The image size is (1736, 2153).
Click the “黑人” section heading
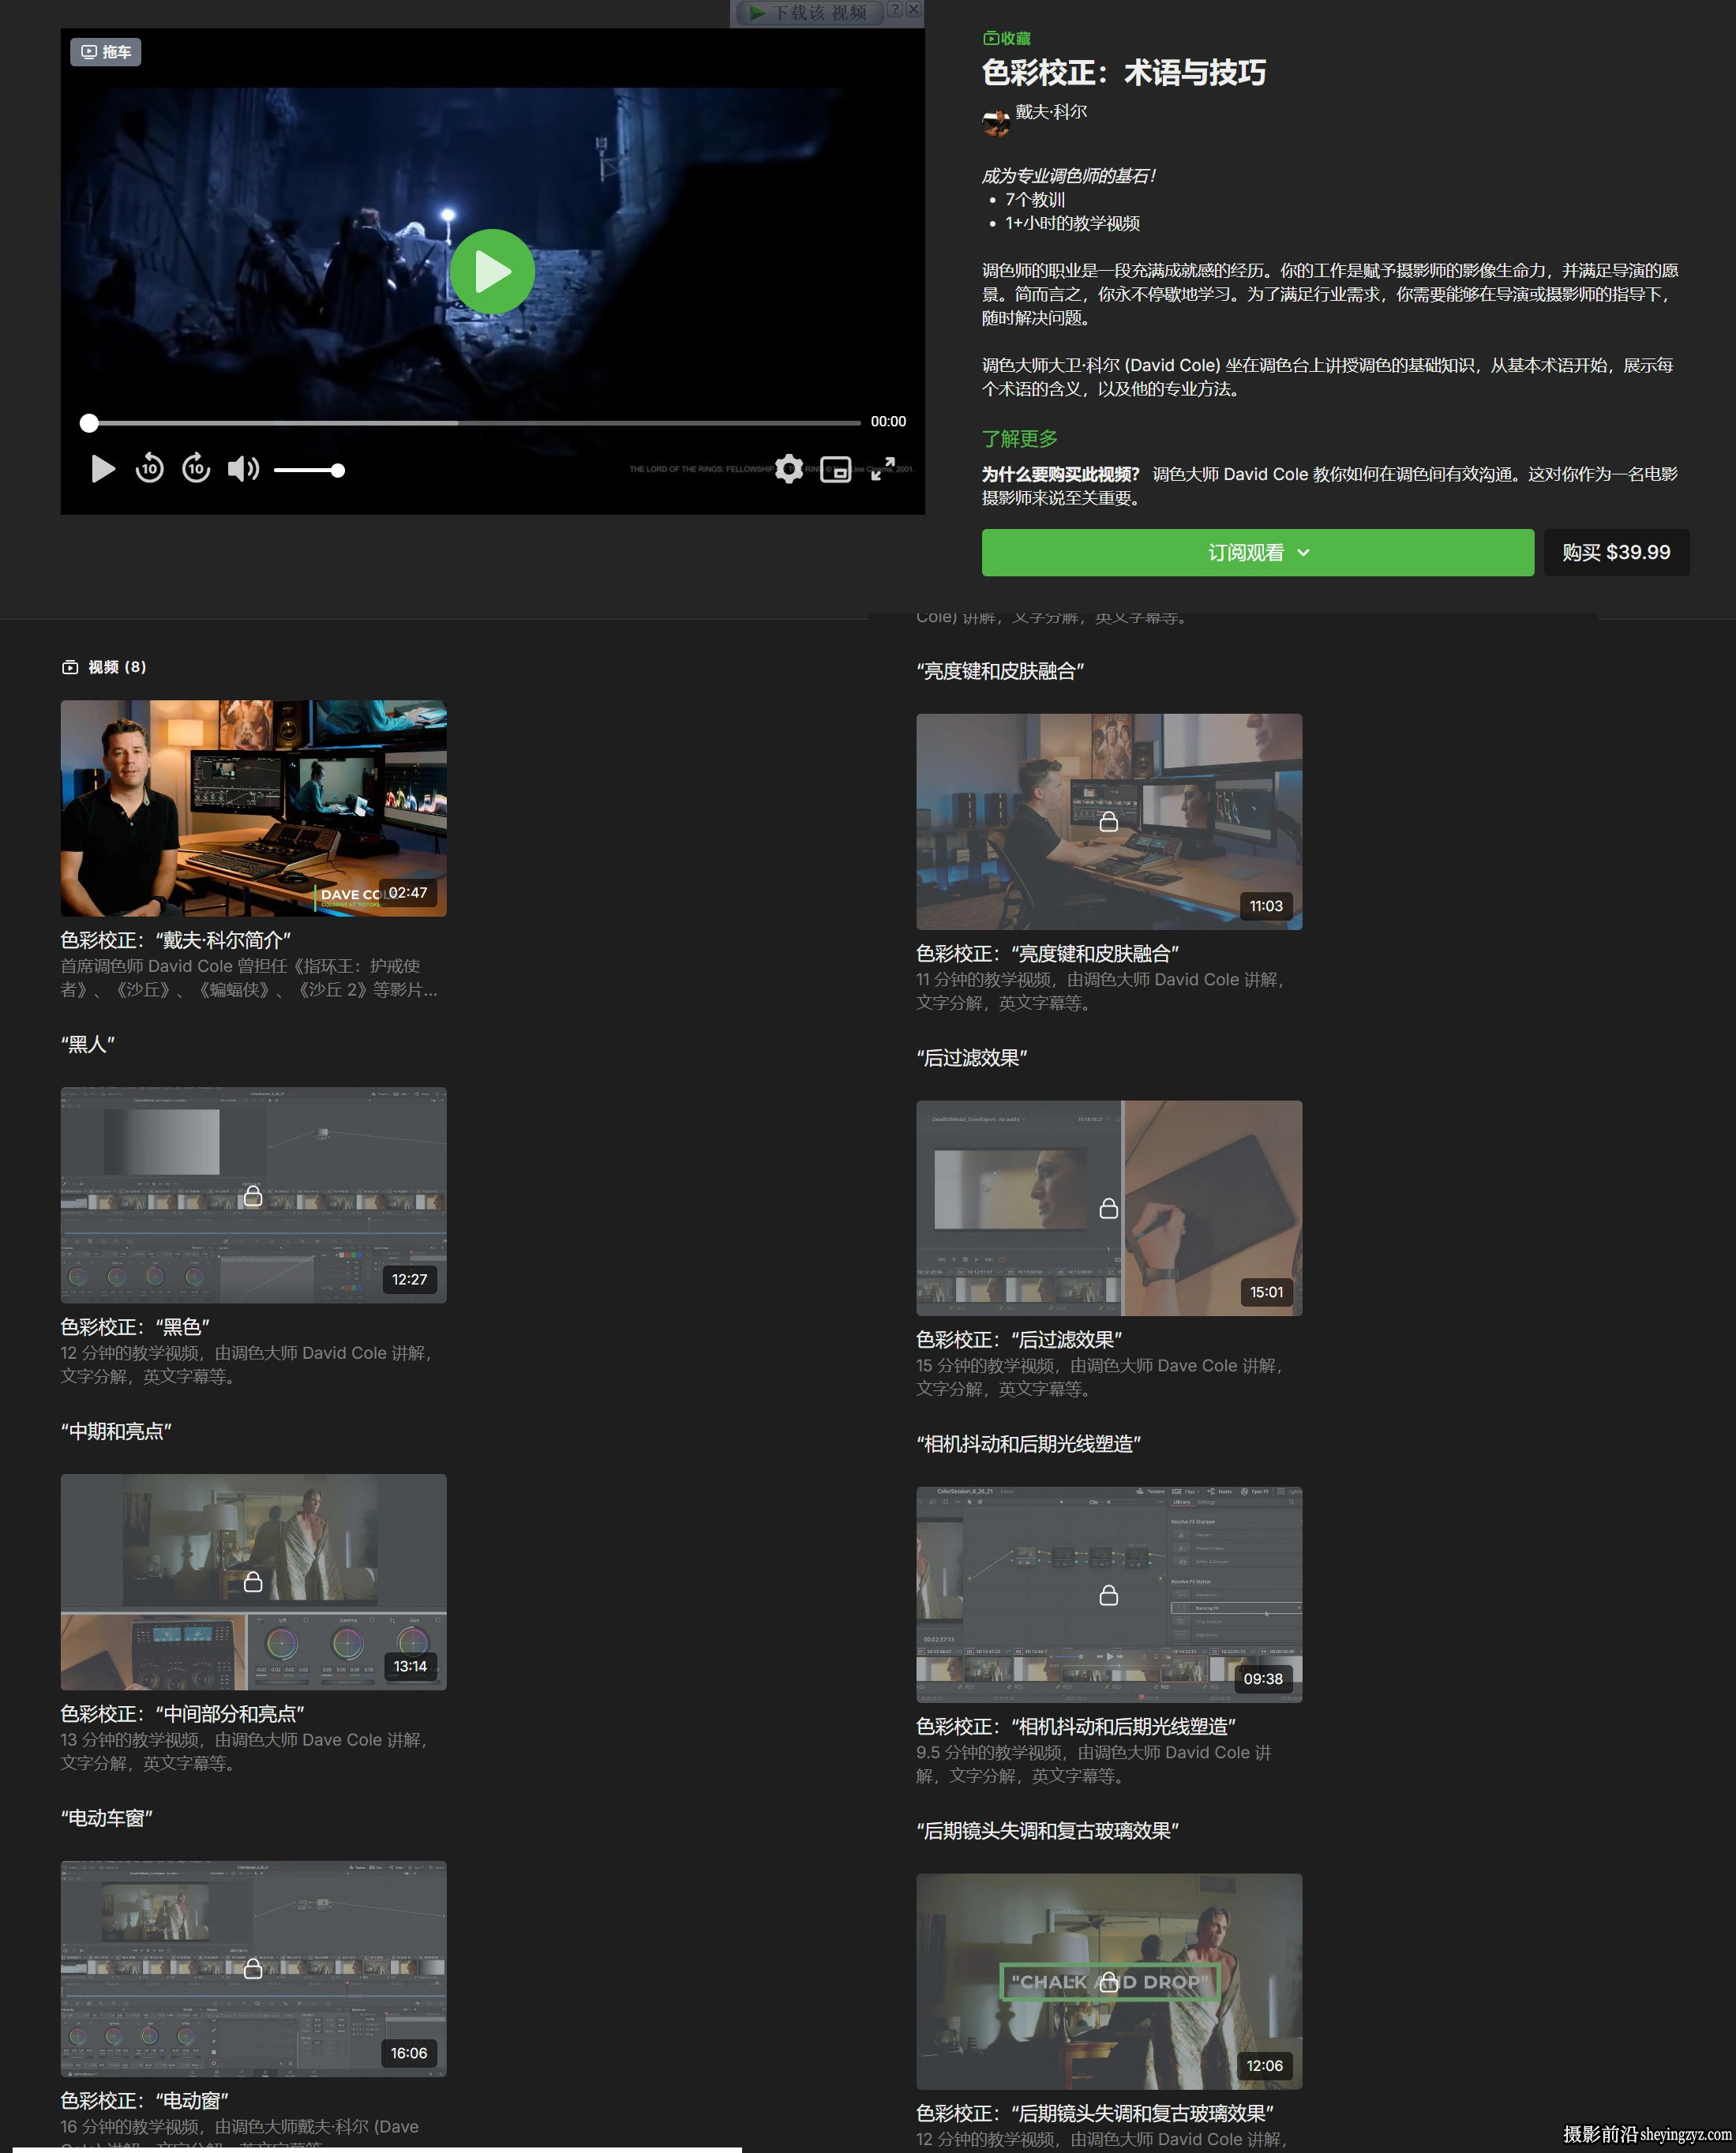pos(88,1044)
